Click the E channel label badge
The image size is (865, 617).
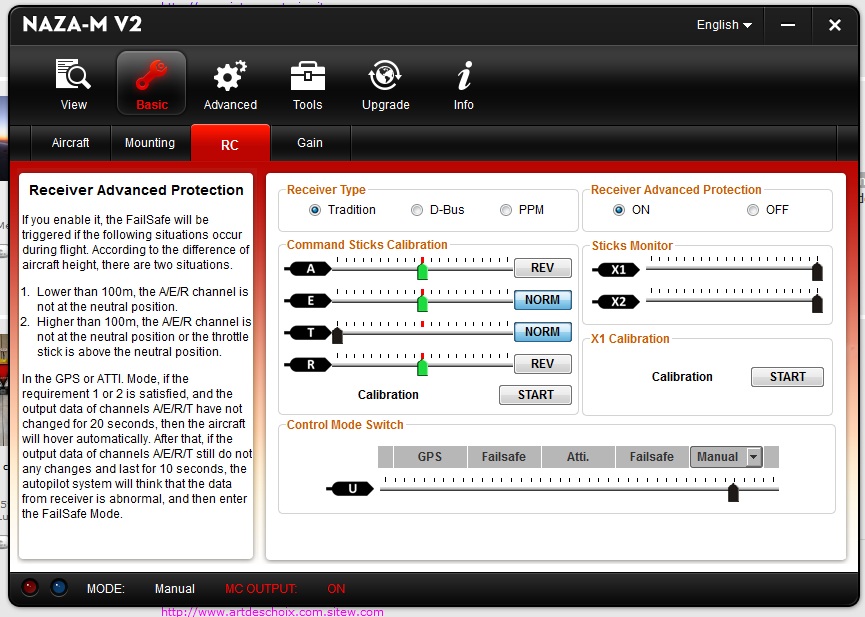coord(308,301)
